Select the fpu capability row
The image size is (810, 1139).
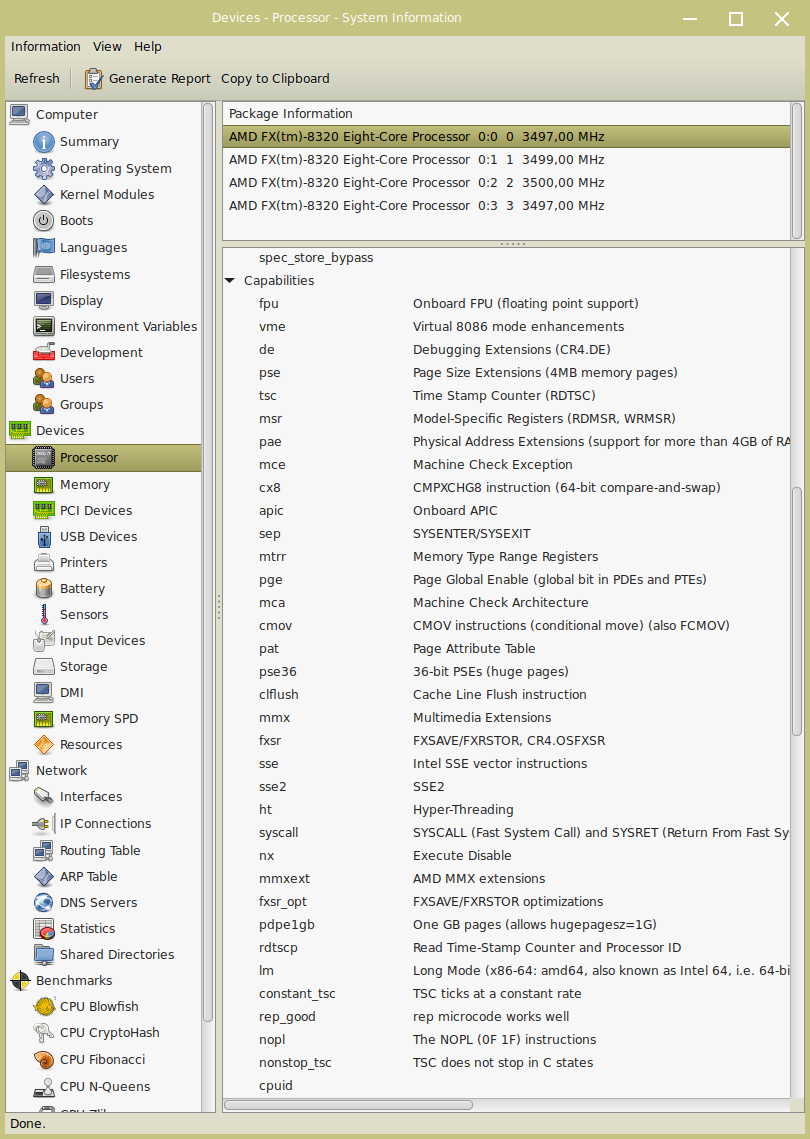point(506,304)
